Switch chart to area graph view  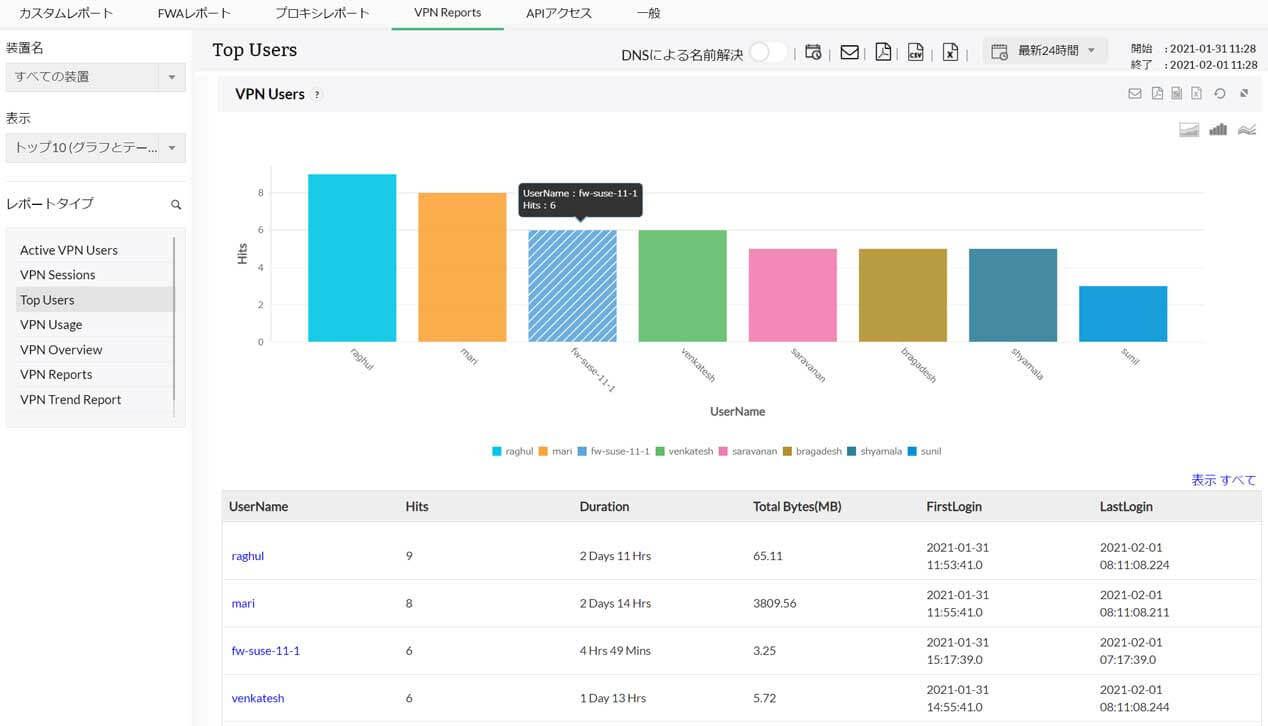pyautogui.click(x=1188, y=130)
